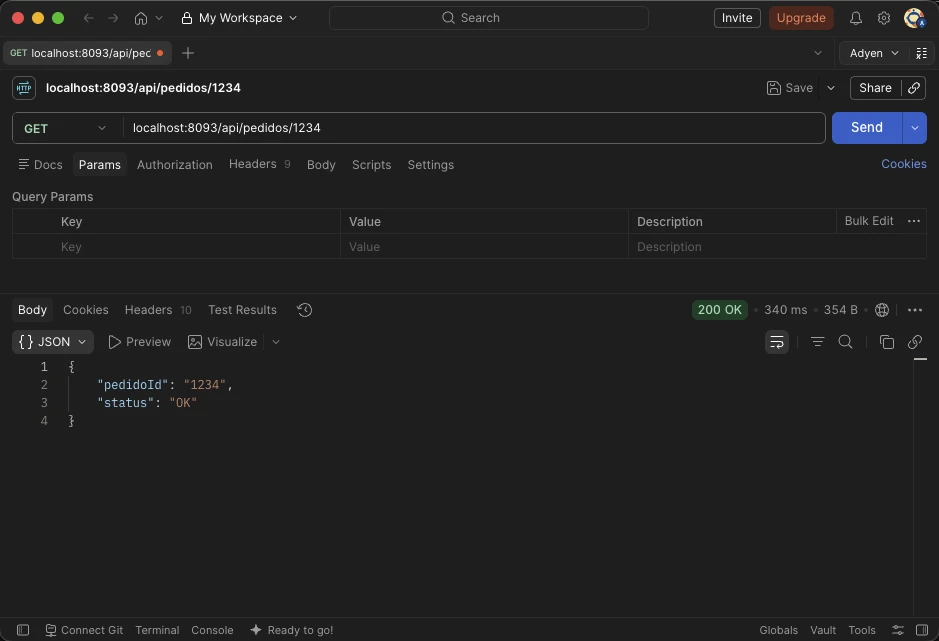This screenshot has height=641, width=939.
Task: Send the request
Action: pos(867,128)
